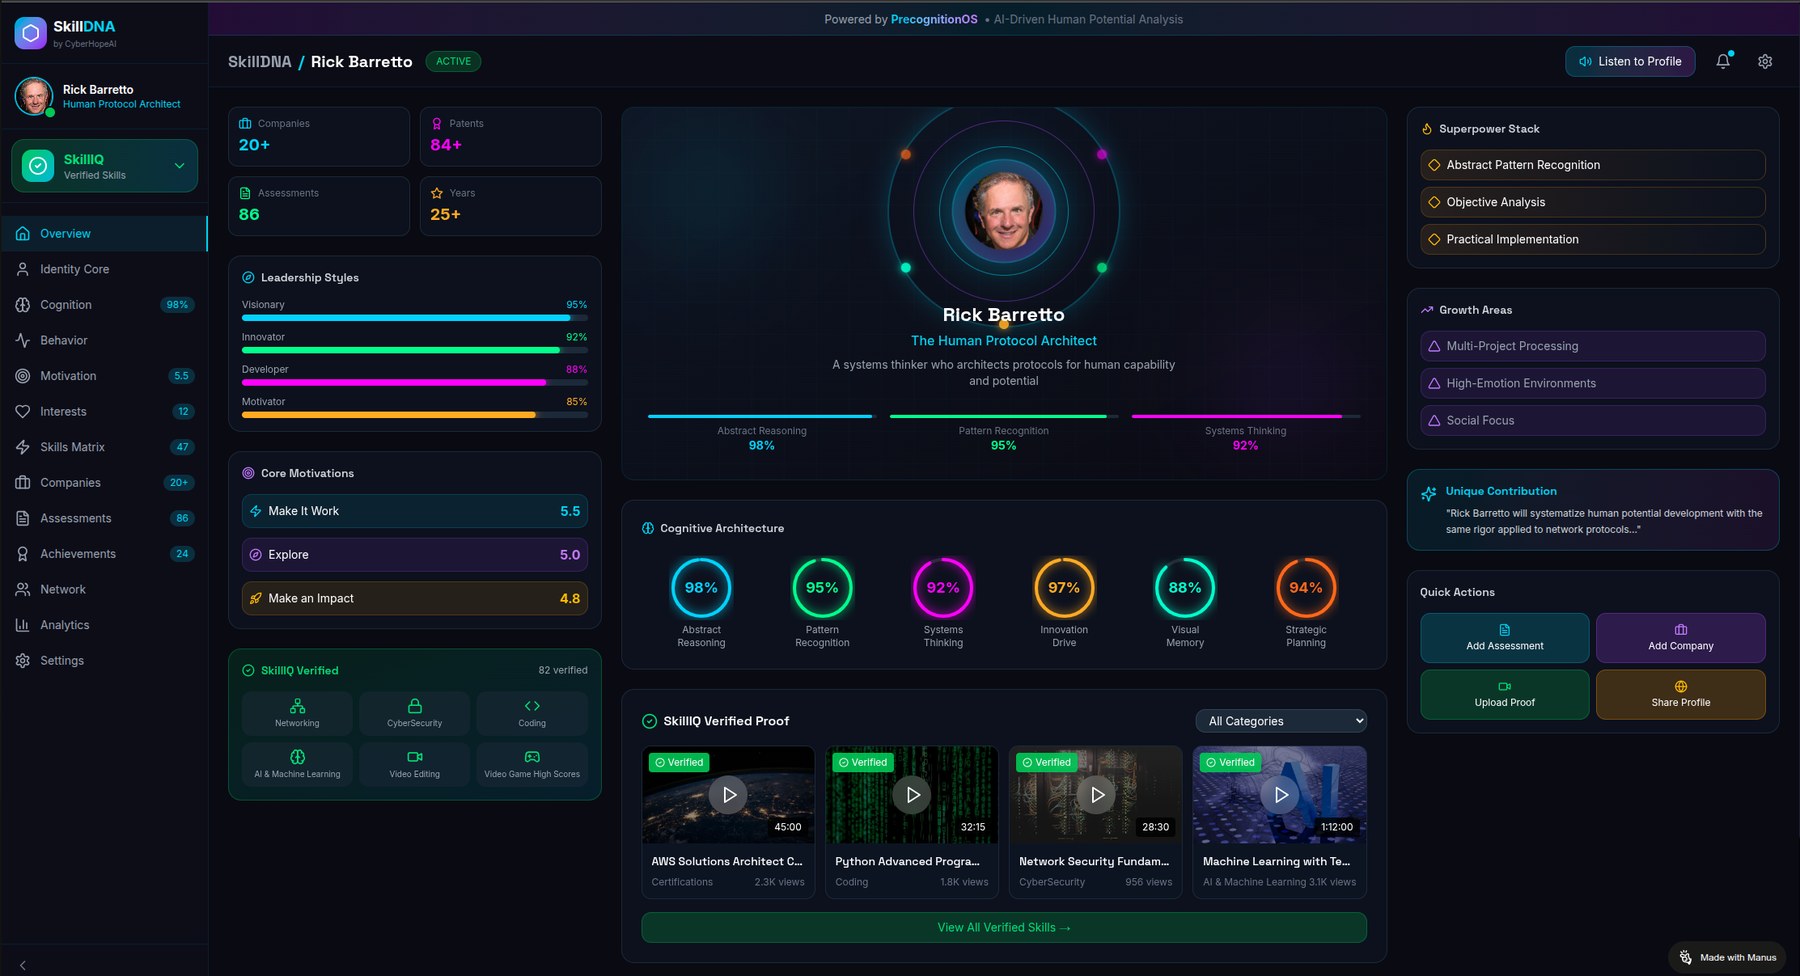
Task: Click the notification bell icon
Action: 1723,61
